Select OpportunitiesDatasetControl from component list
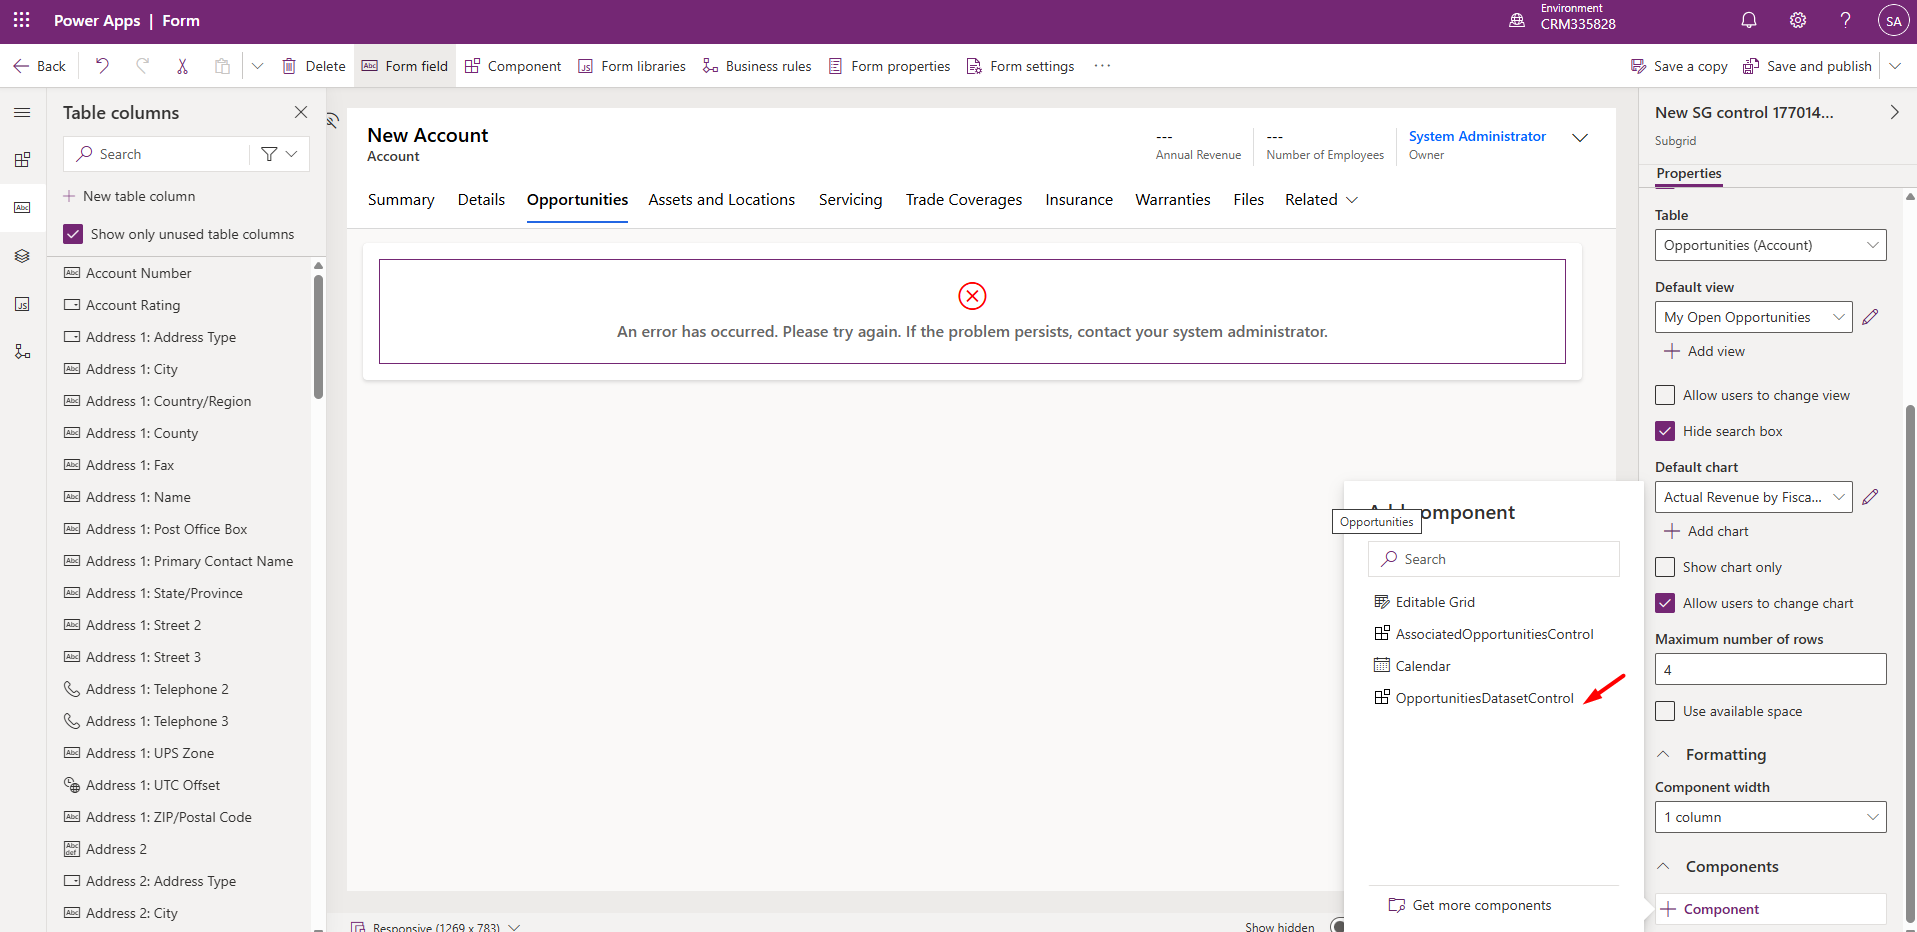 coord(1484,698)
